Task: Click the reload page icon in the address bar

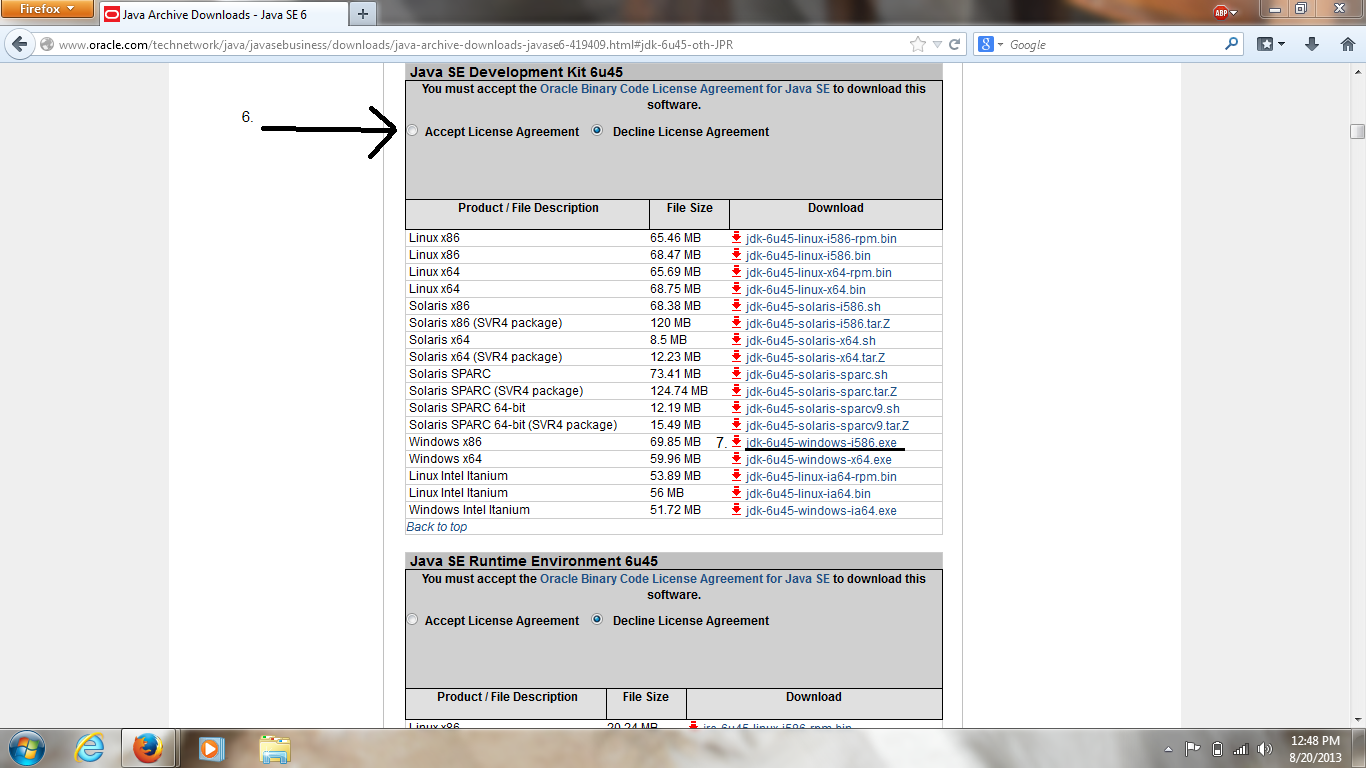Action: coord(954,44)
